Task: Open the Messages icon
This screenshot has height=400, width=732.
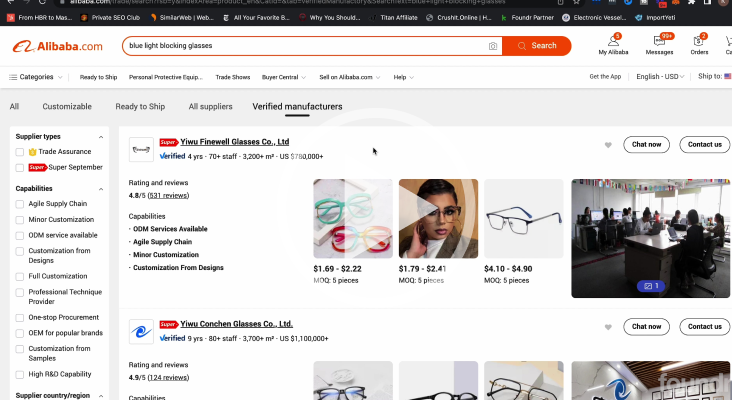Action: point(659,43)
